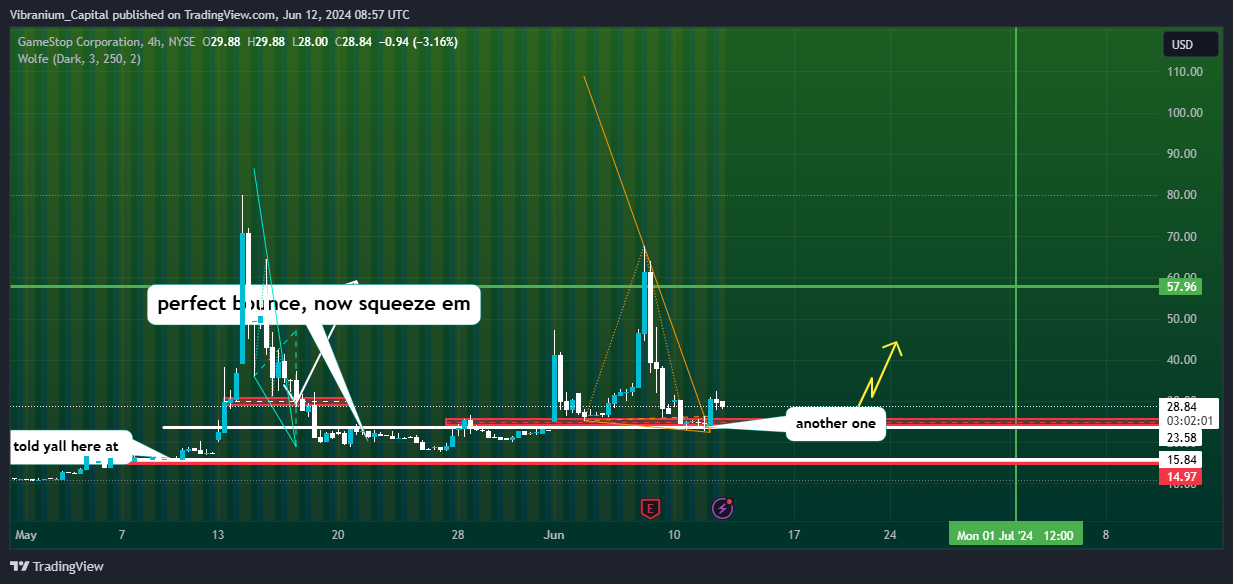1233x584 pixels.
Task: Click the 03:02:01 countdown timer label
Action: (1188, 420)
